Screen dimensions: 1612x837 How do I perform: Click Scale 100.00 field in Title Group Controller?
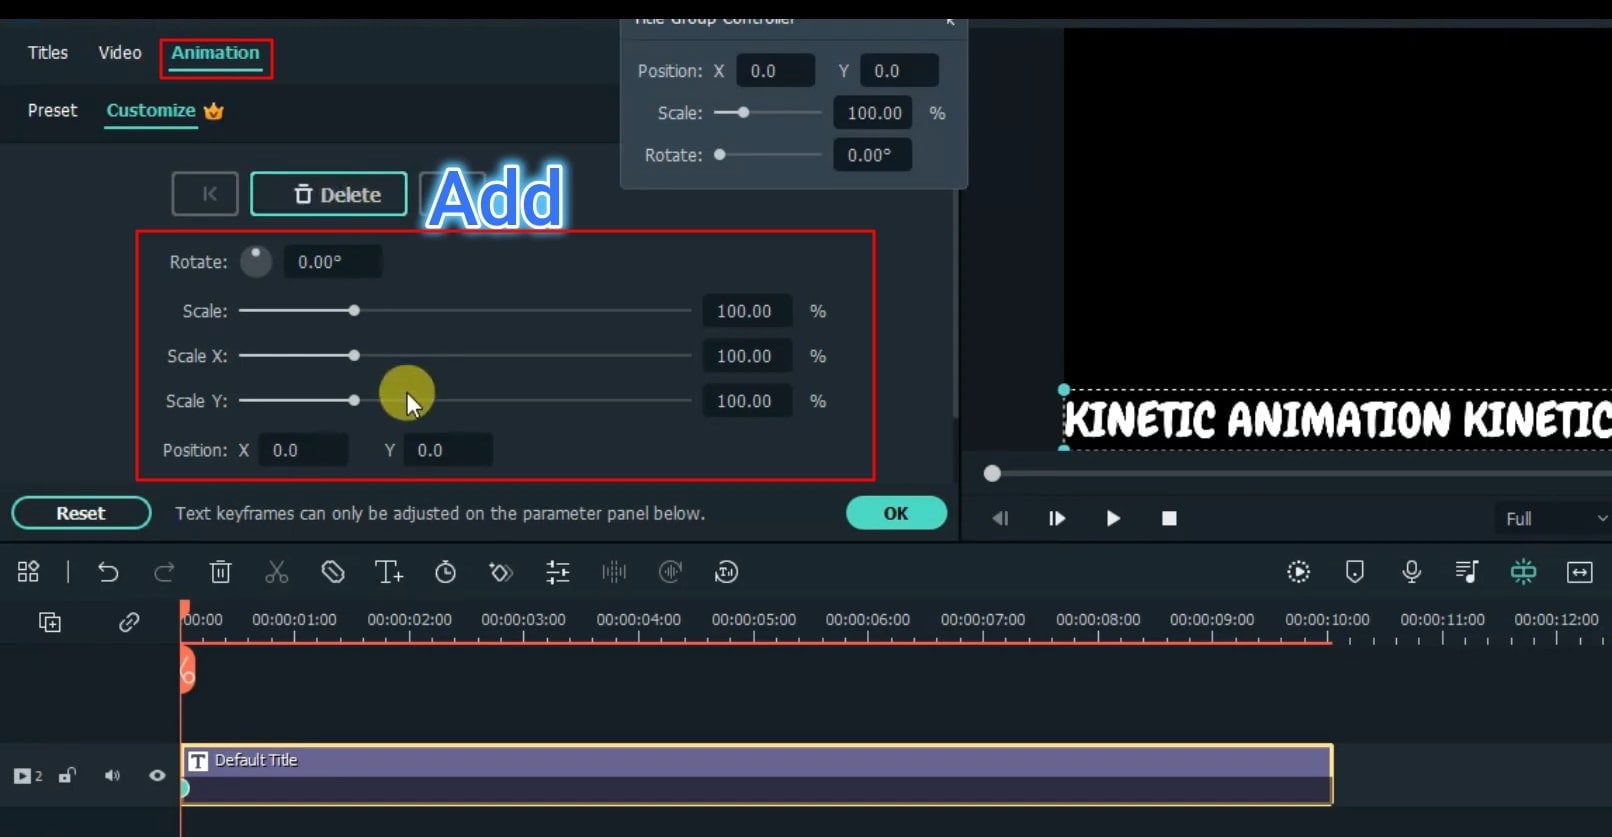point(873,113)
